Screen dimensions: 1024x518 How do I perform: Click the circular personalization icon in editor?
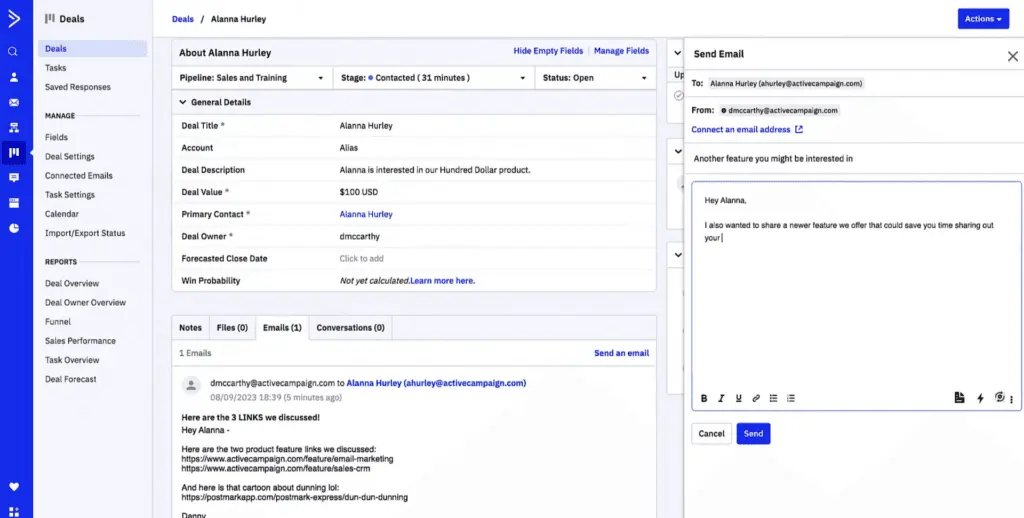(x=999, y=397)
